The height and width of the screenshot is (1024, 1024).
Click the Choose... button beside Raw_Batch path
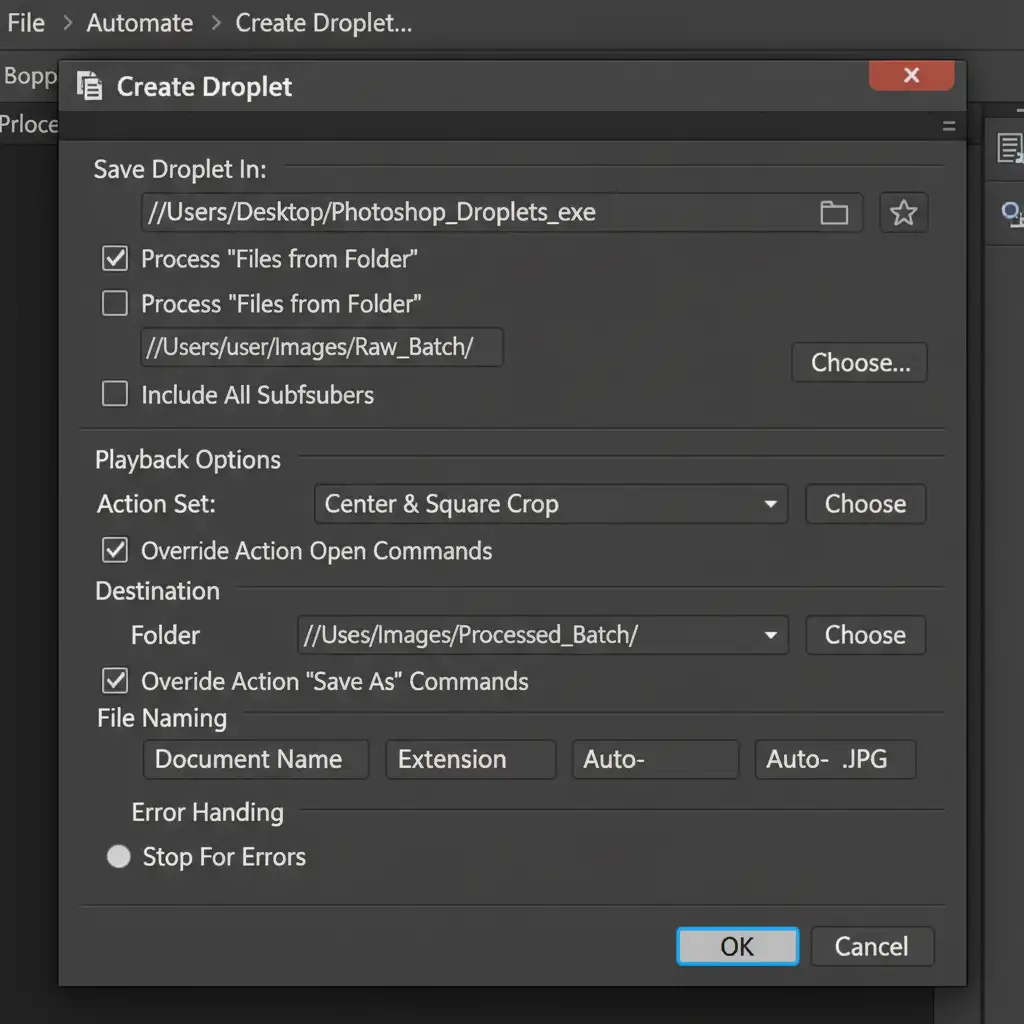point(860,363)
